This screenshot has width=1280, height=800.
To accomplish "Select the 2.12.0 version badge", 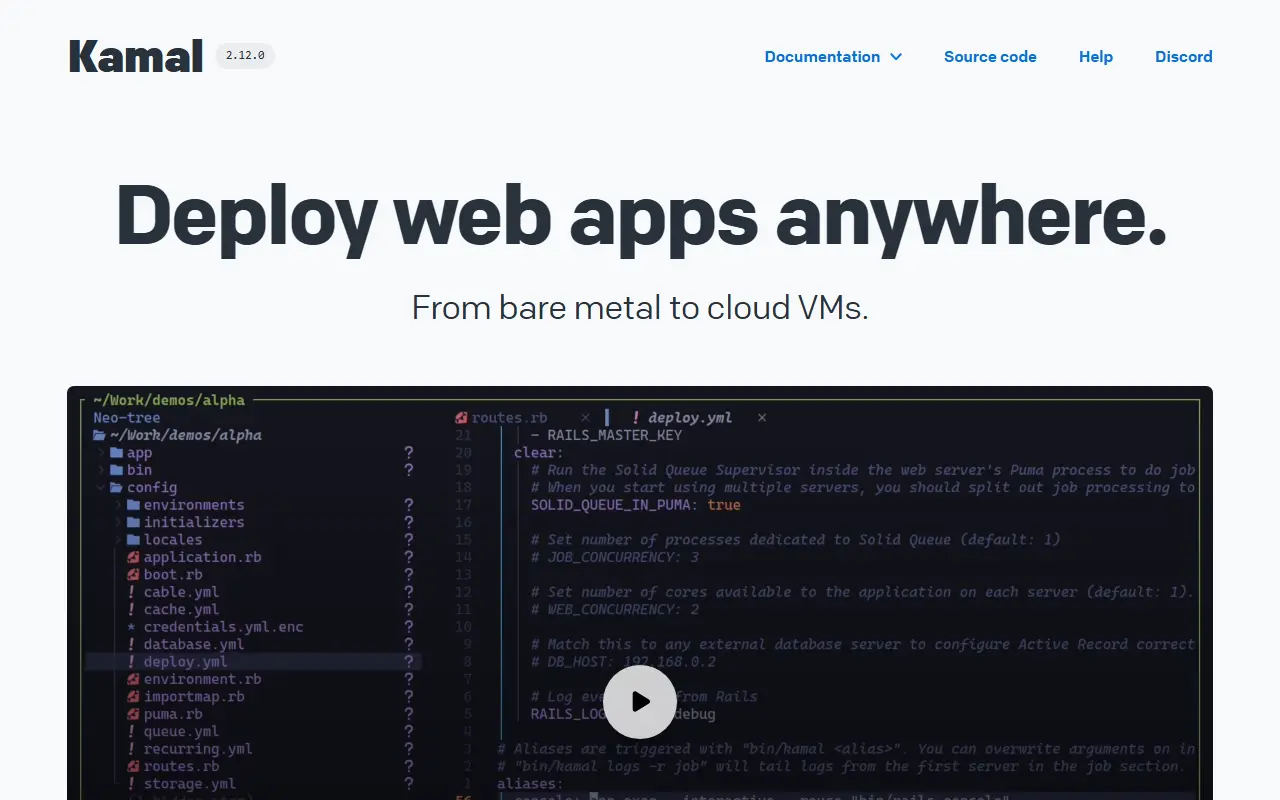I will (x=245, y=56).
